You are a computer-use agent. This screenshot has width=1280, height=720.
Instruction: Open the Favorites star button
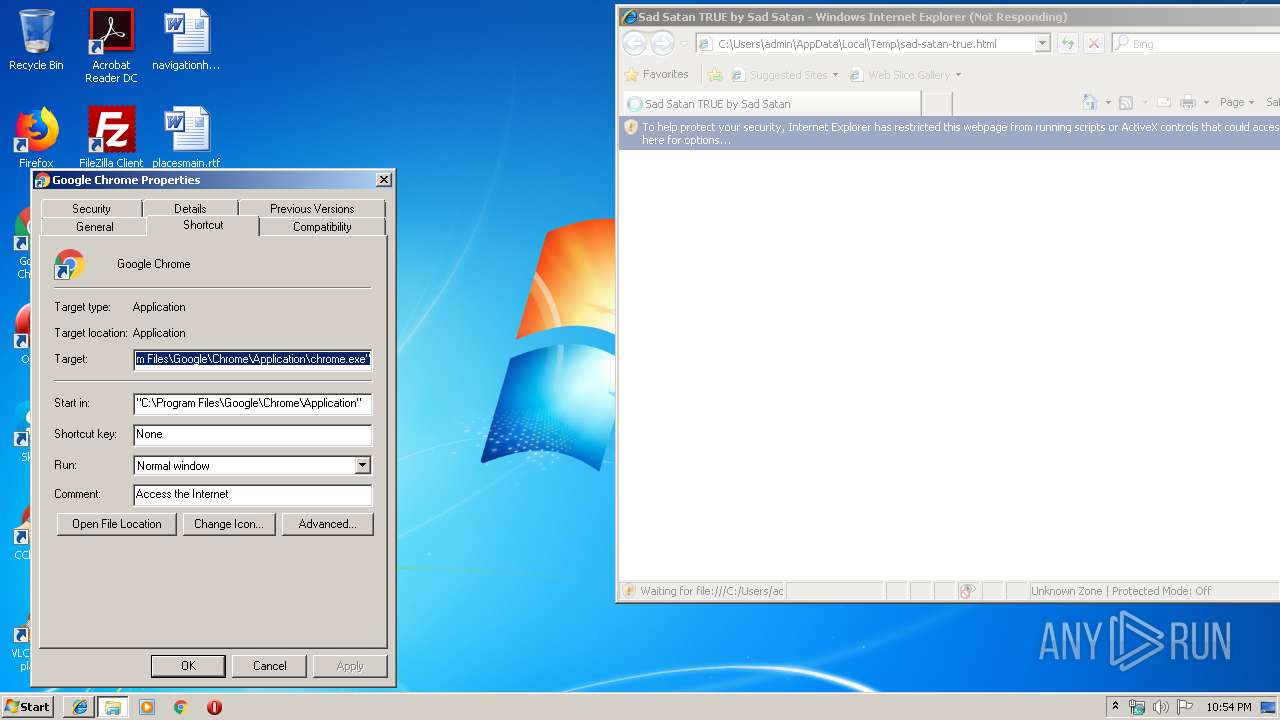657,75
